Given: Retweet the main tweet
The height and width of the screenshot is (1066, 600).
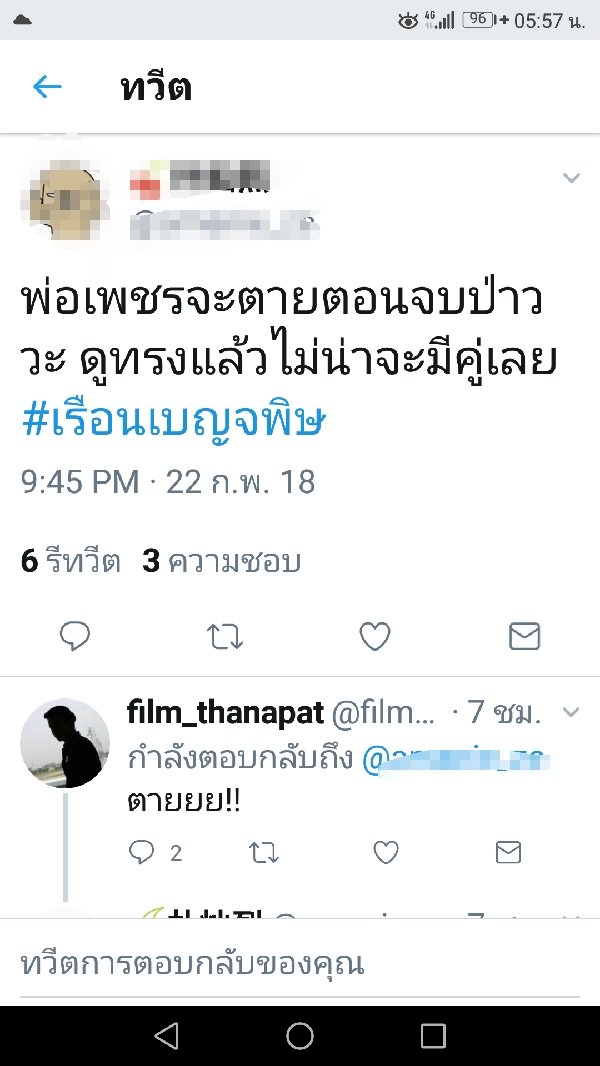Looking at the screenshot, I should [x=225, y=637].
